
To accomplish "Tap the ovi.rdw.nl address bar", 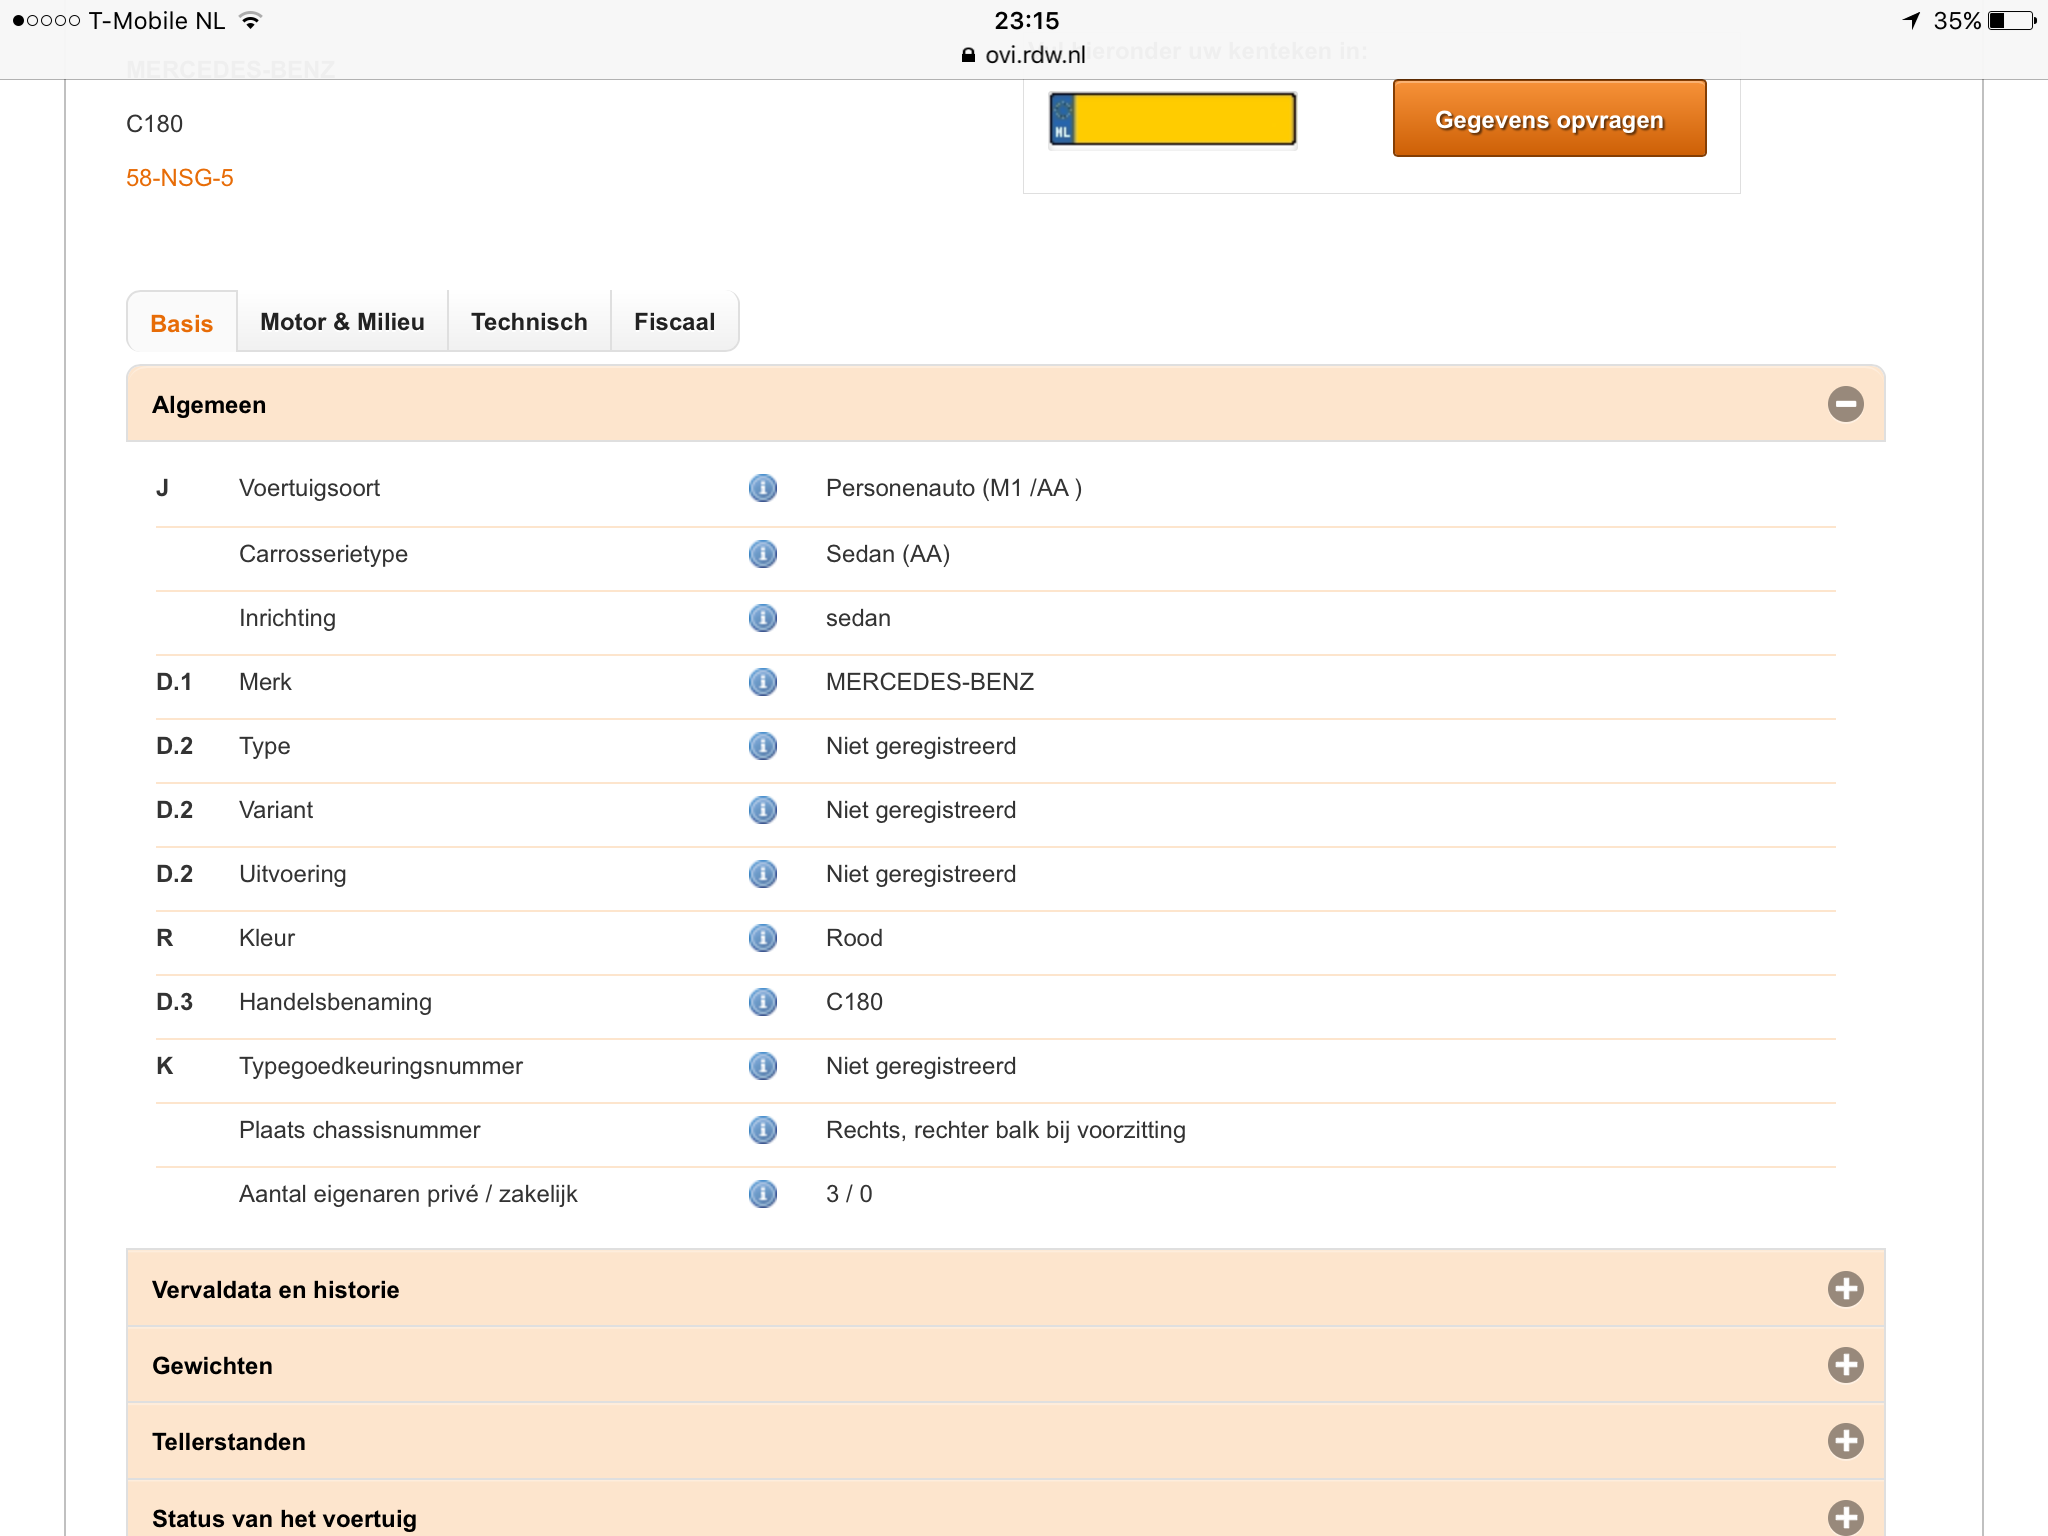I will click(1024, 55).
